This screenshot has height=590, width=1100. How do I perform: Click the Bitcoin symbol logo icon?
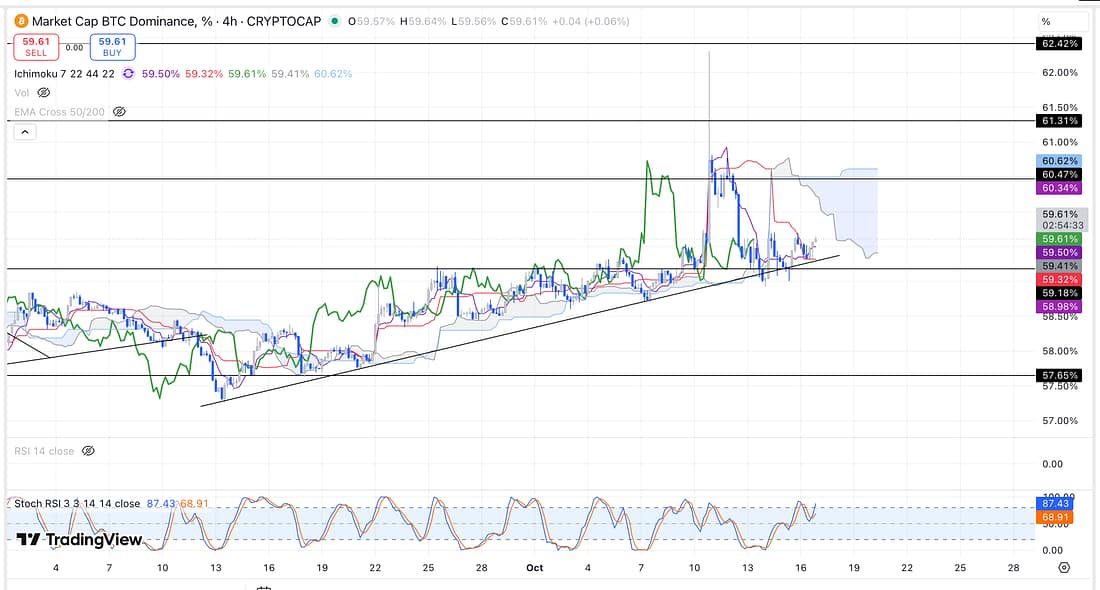tap(19, 21)
